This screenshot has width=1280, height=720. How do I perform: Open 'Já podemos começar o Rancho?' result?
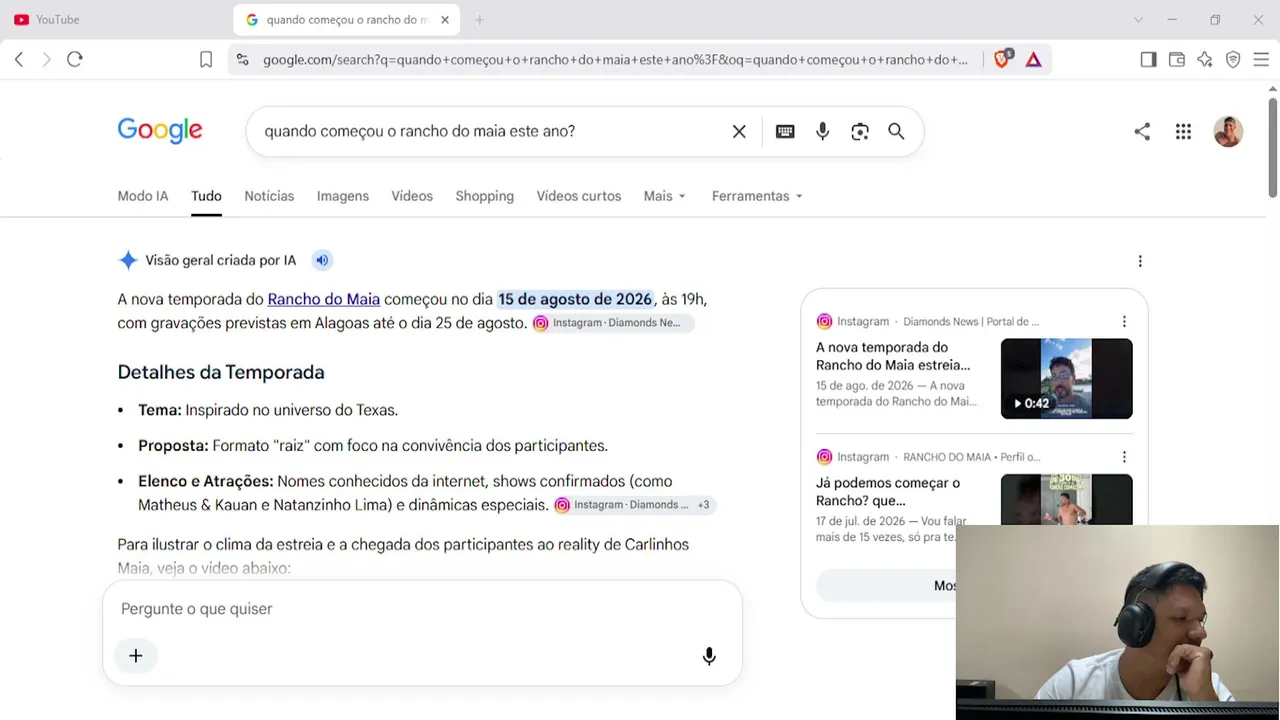888,491
